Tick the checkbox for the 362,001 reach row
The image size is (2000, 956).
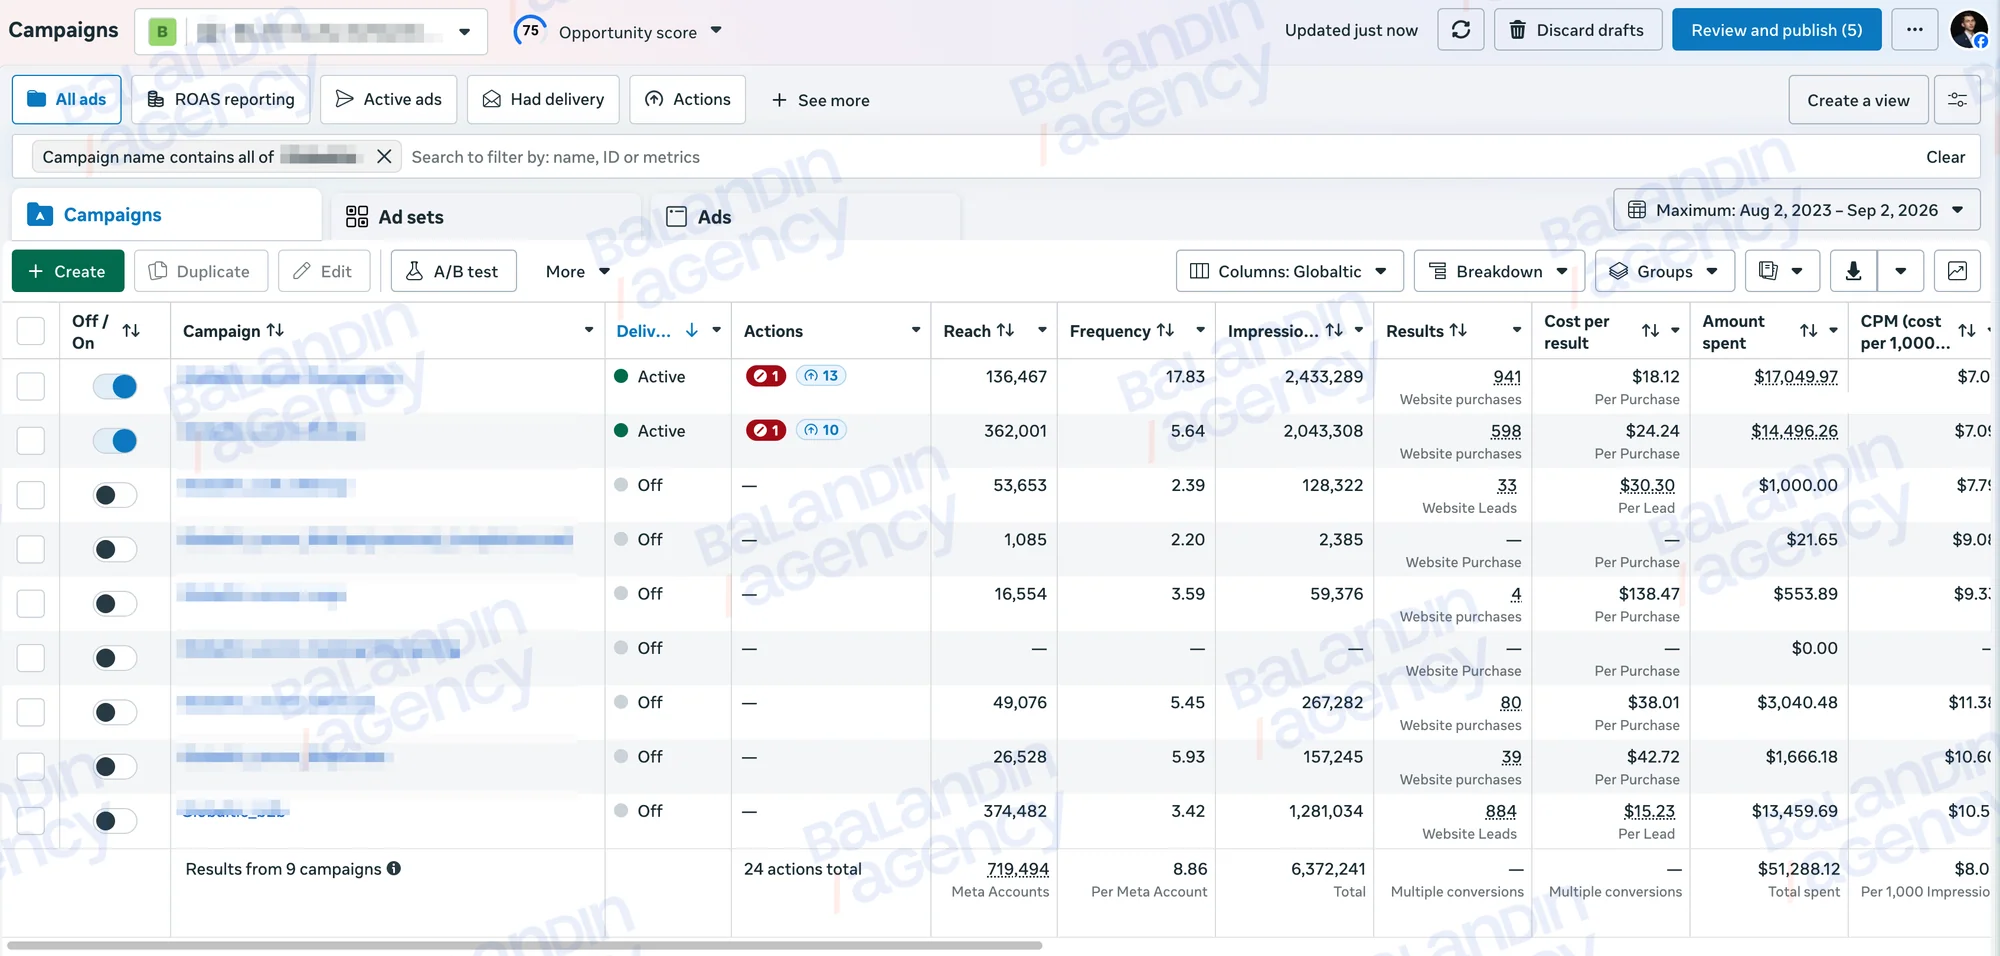(x=31, y=440)
